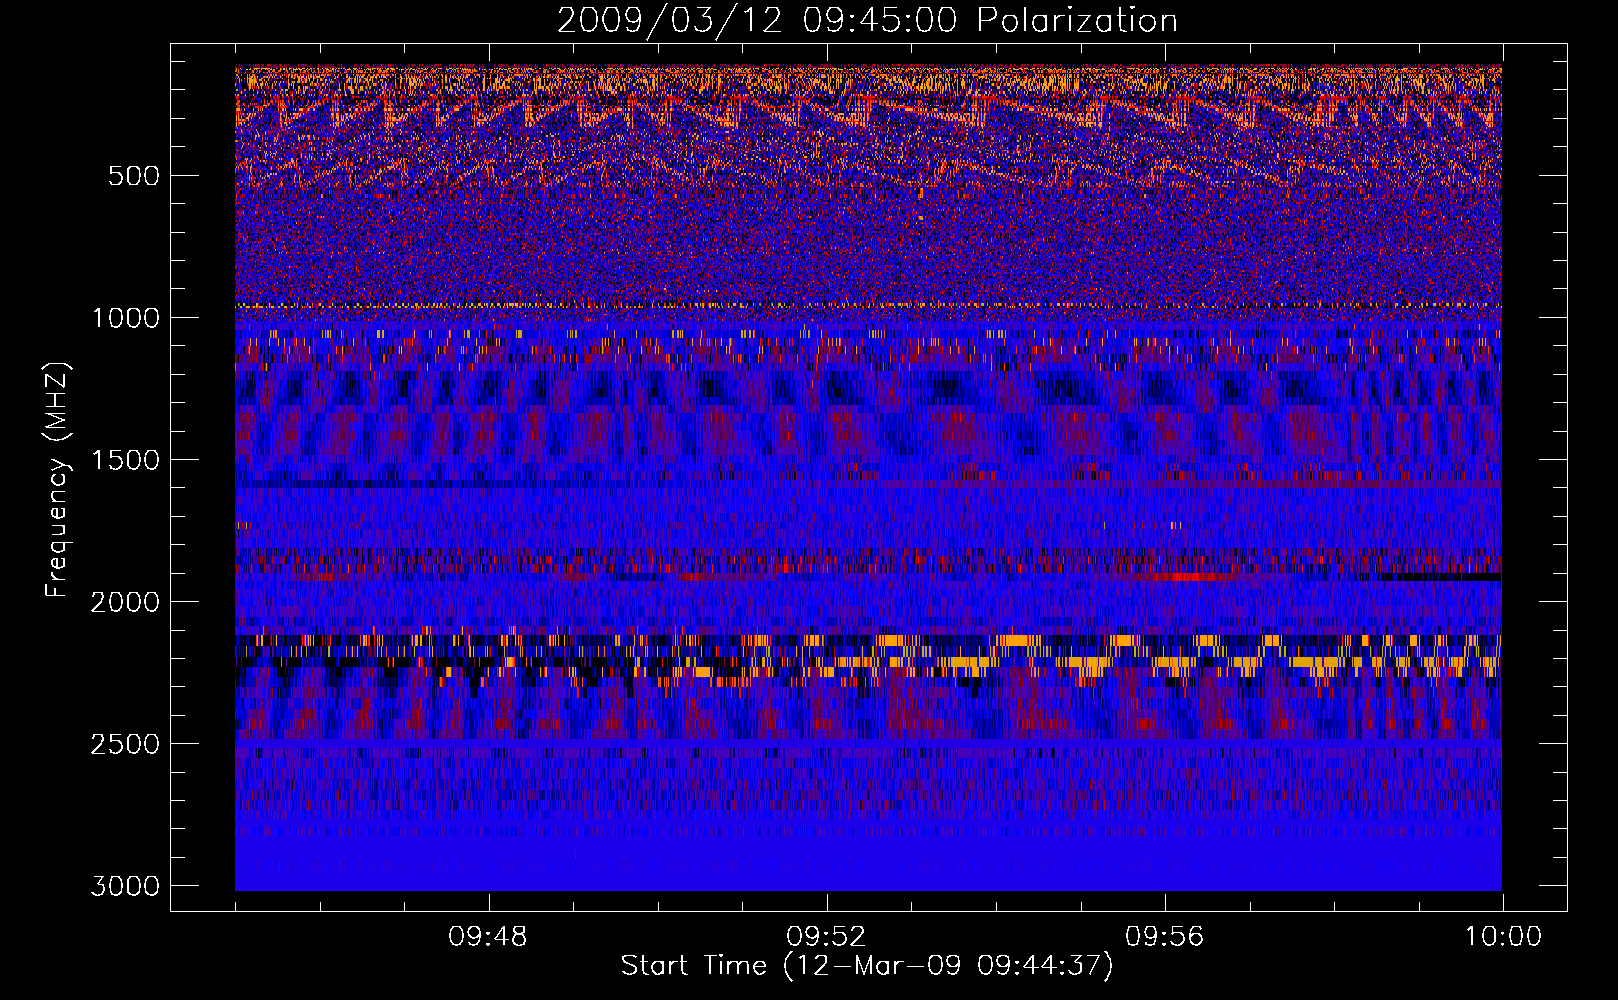Click the 09:48 time tick label
This screenshot has height=1000, width=1618.
[x=488, y=937]
